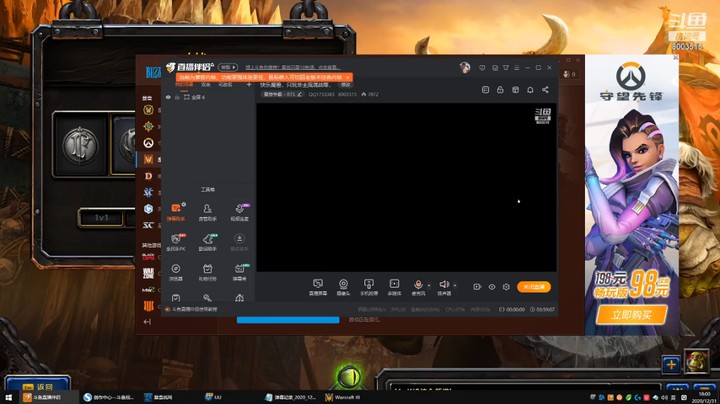
Task: Open the 房管助手 room manager tool
Action: coord(207,212)
